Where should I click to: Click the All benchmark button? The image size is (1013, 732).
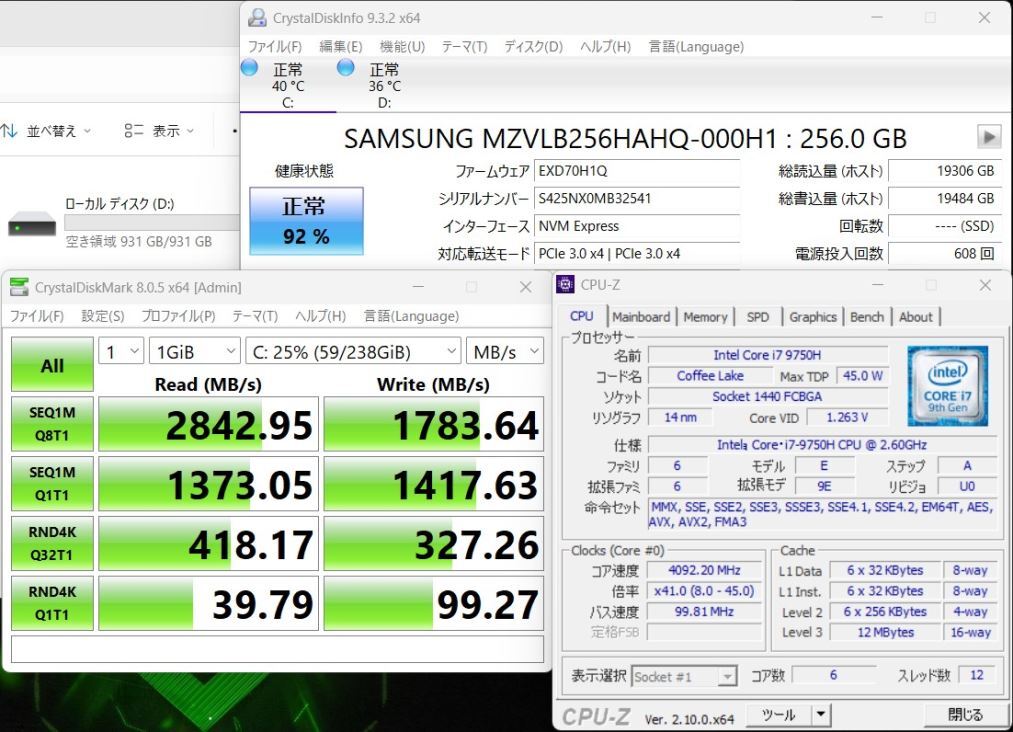click(x=52, y=365)
